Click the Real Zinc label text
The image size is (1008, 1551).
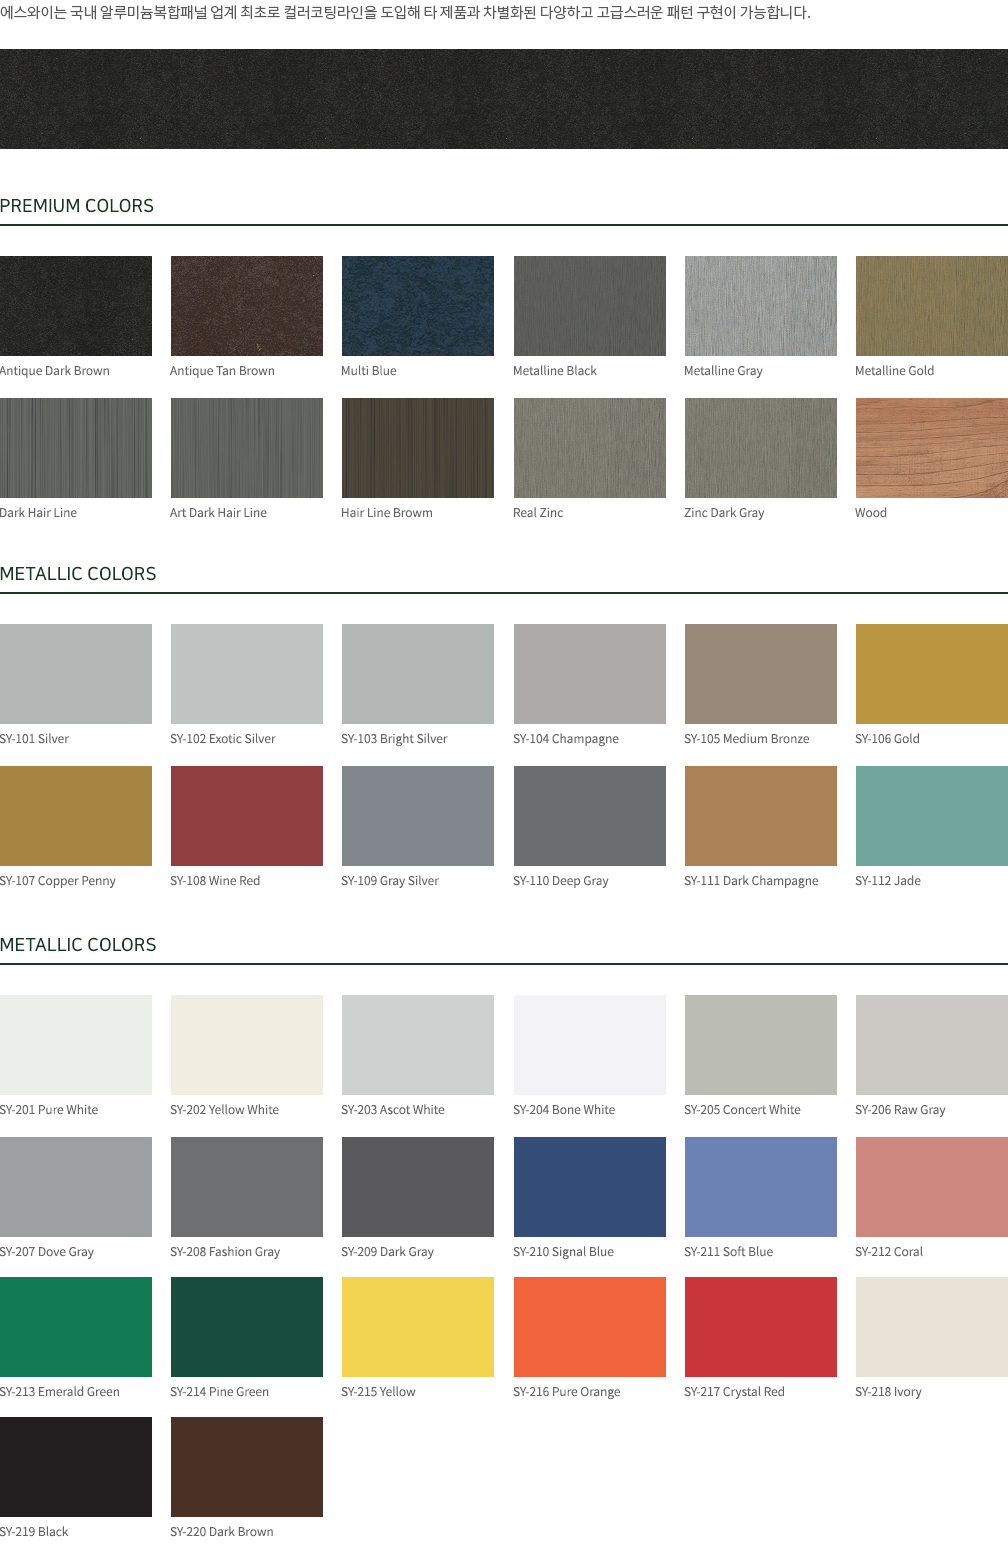(x=538, y=513)
